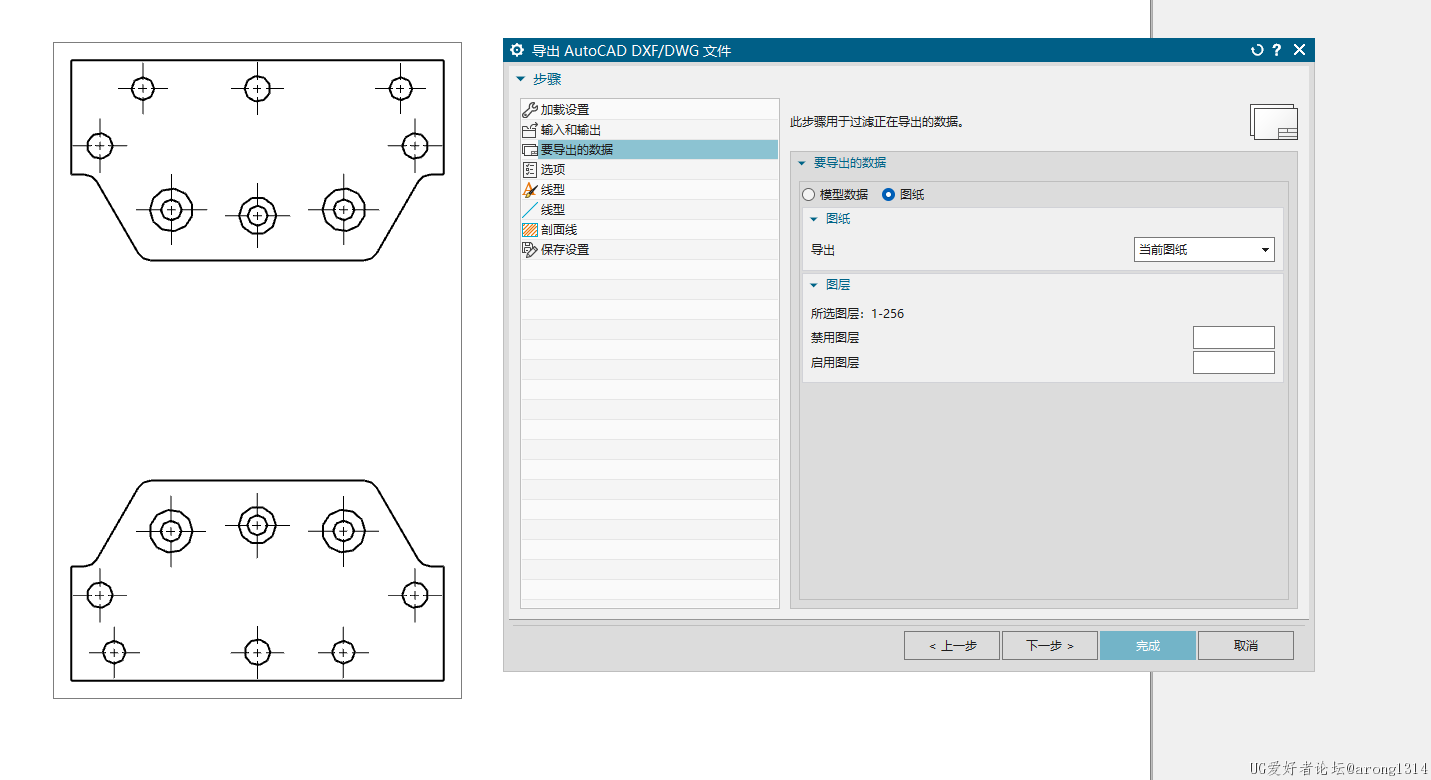Click the 完成 button
This screenshot has height=780, width=1431.
click(1148, 646)
